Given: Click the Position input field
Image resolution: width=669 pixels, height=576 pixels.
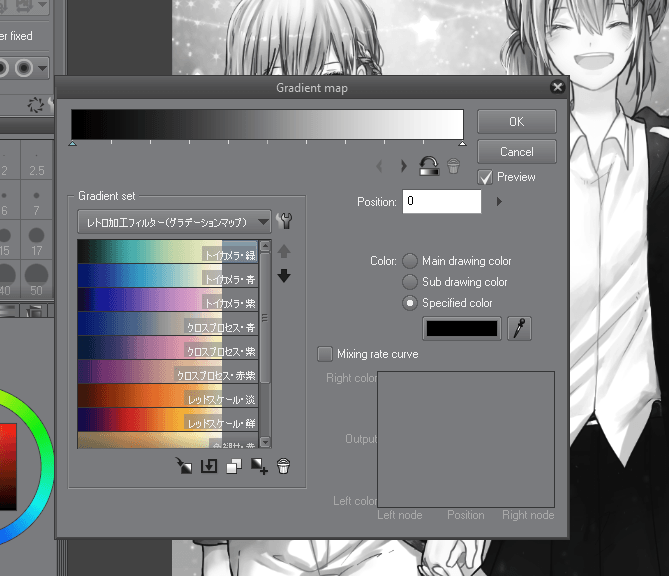Looking at the screenshot, I should [441, 202].
